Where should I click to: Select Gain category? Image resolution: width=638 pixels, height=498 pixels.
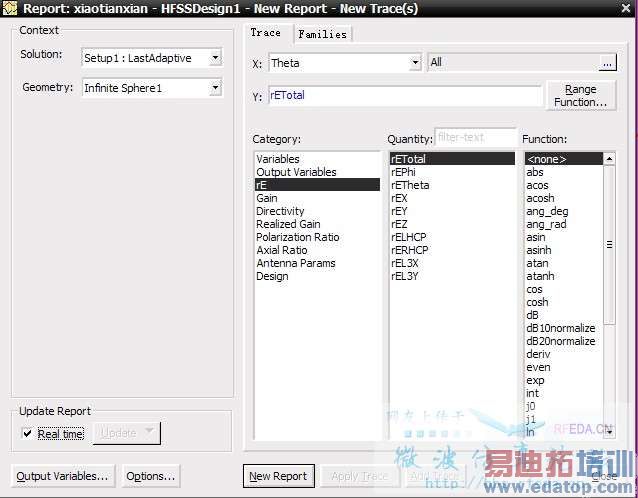tap(317, 198)
